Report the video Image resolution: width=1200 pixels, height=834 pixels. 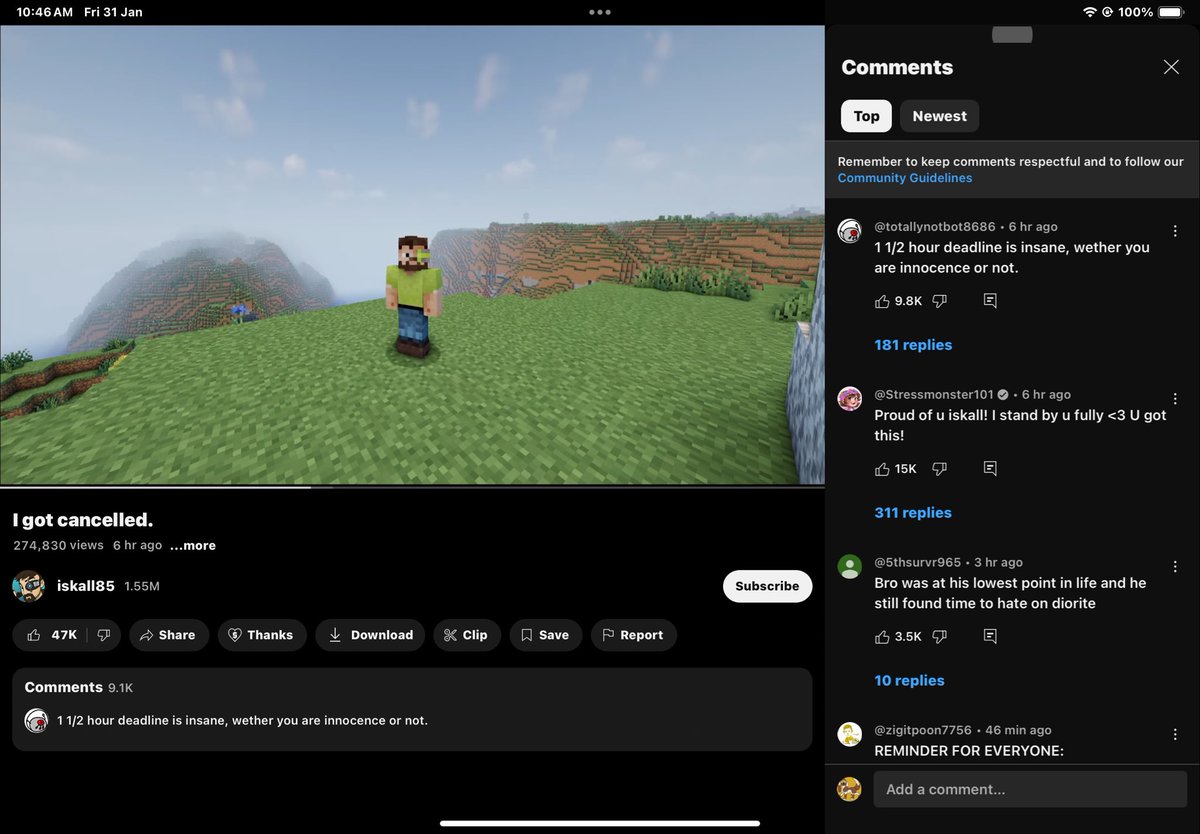pyautogui.click(x=633, y=635)
